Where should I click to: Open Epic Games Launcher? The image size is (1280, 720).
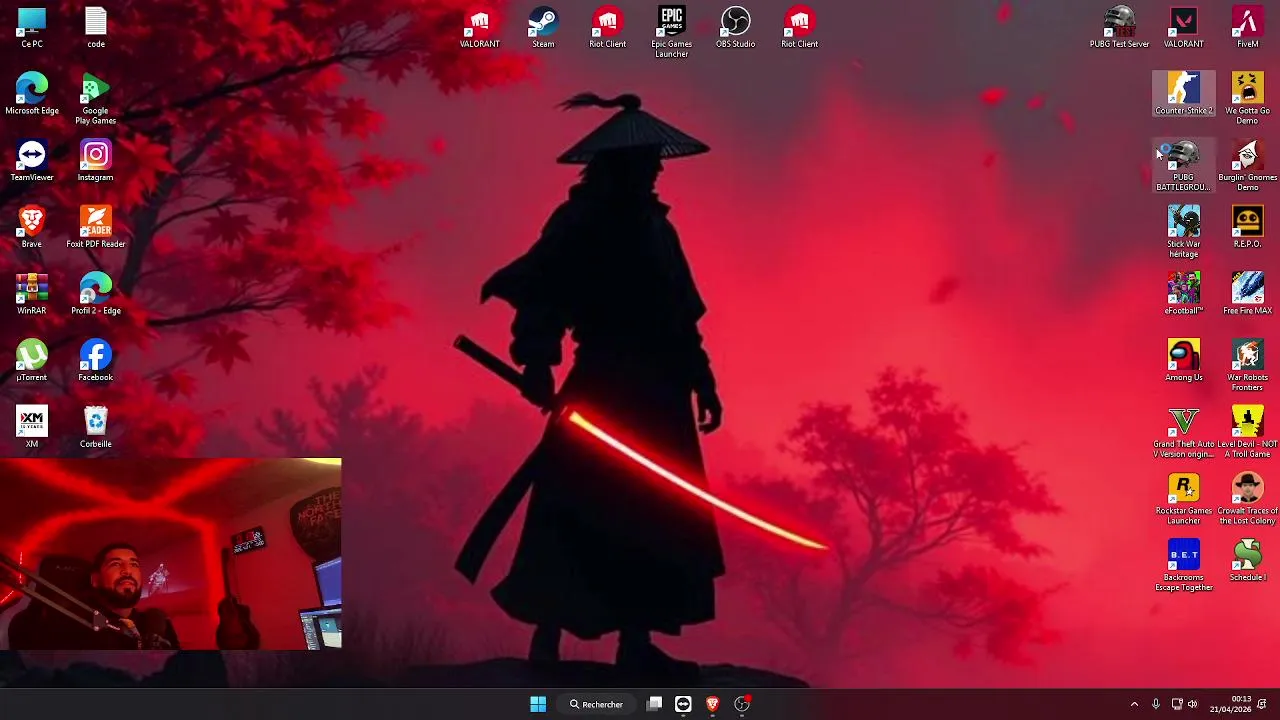pos(672,33)
